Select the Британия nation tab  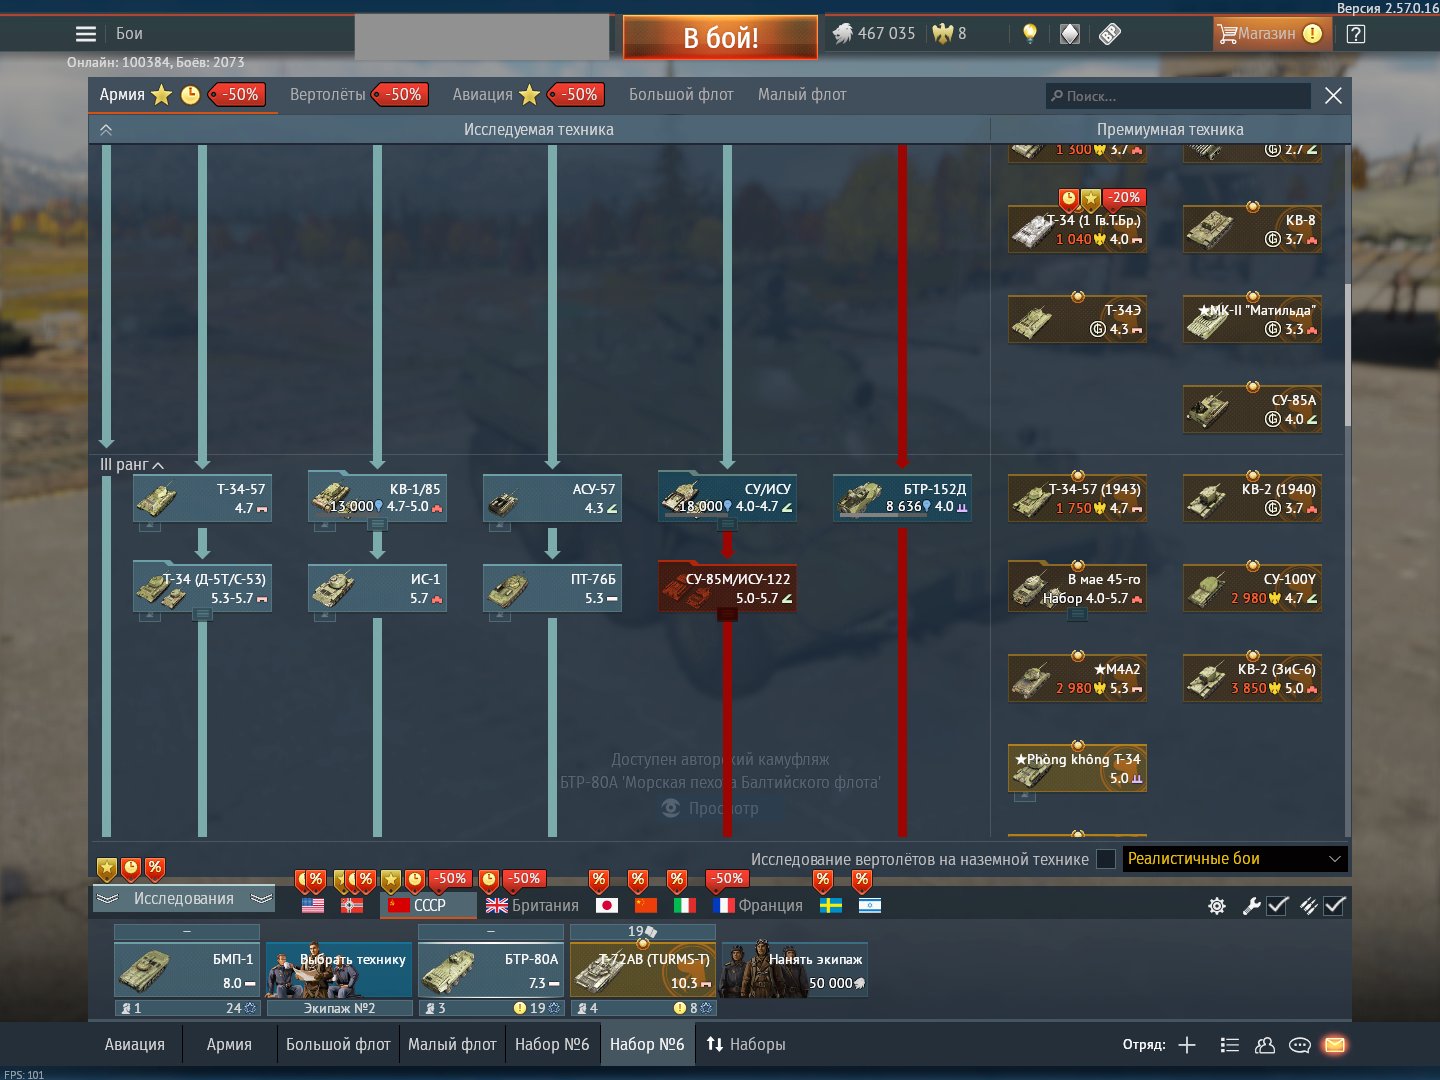(x=532, y=905)
